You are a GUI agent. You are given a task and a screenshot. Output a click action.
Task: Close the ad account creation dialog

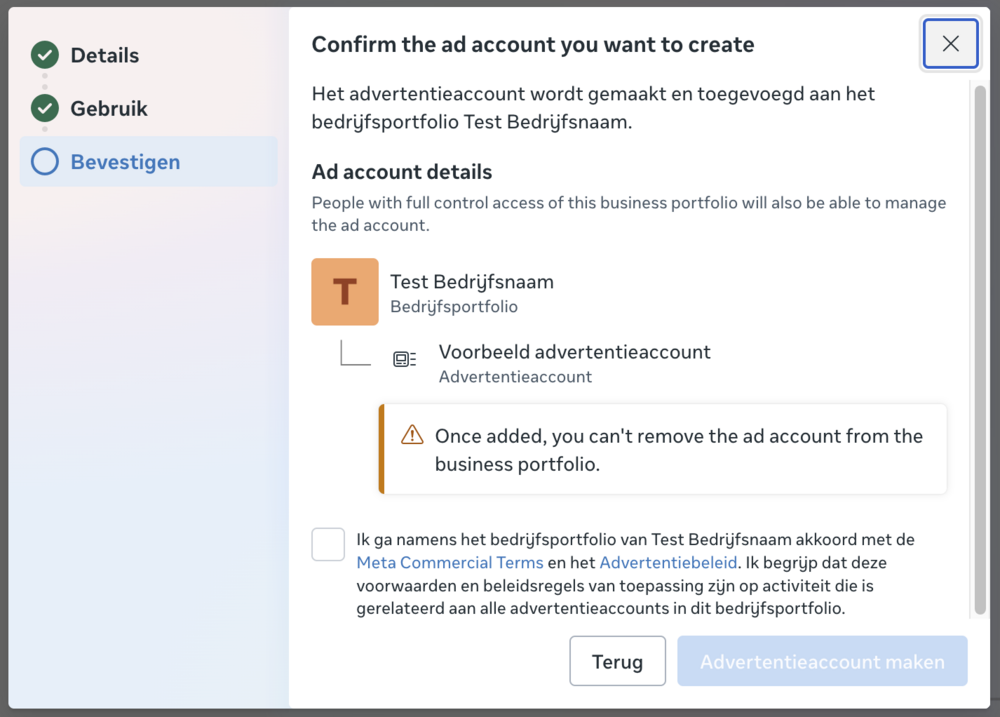coord(950,44)
